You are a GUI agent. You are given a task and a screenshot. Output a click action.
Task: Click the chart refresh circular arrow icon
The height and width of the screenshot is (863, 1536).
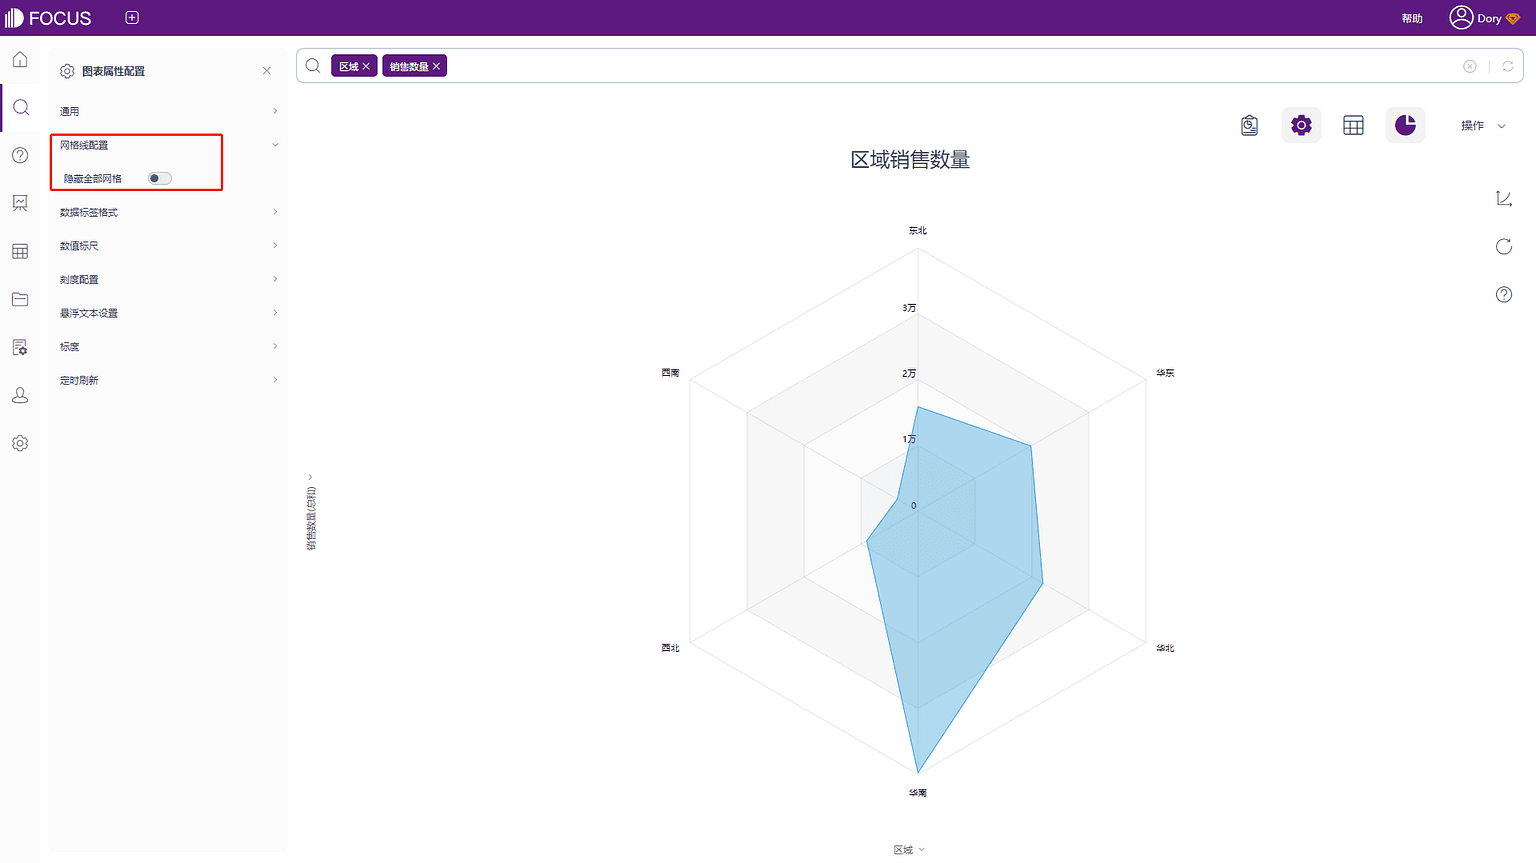[1503, 246]
